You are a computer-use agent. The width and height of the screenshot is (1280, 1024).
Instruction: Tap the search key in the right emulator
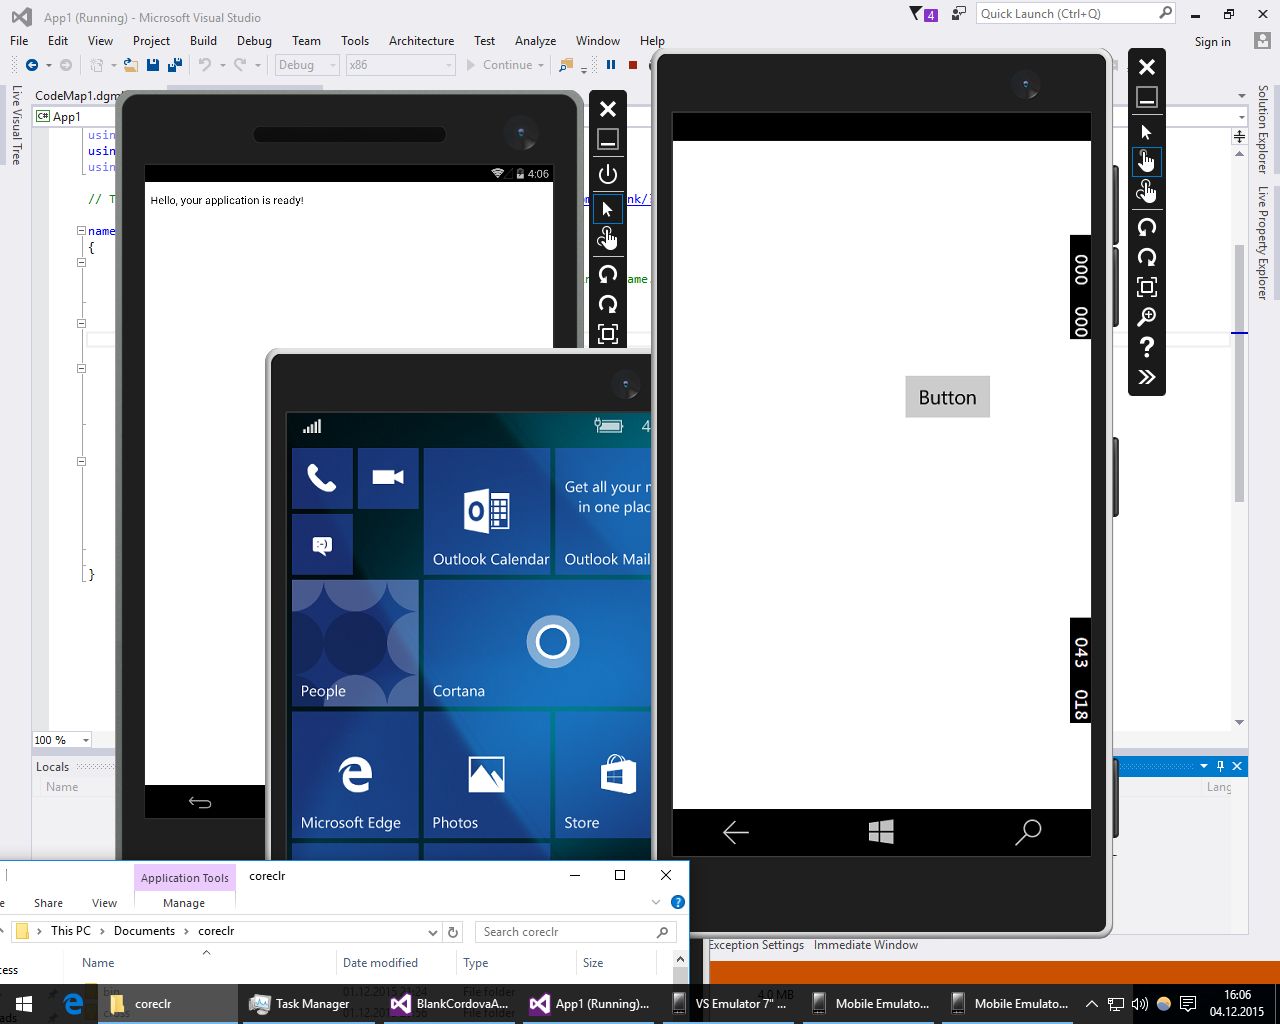click(x=1028, y=832)
